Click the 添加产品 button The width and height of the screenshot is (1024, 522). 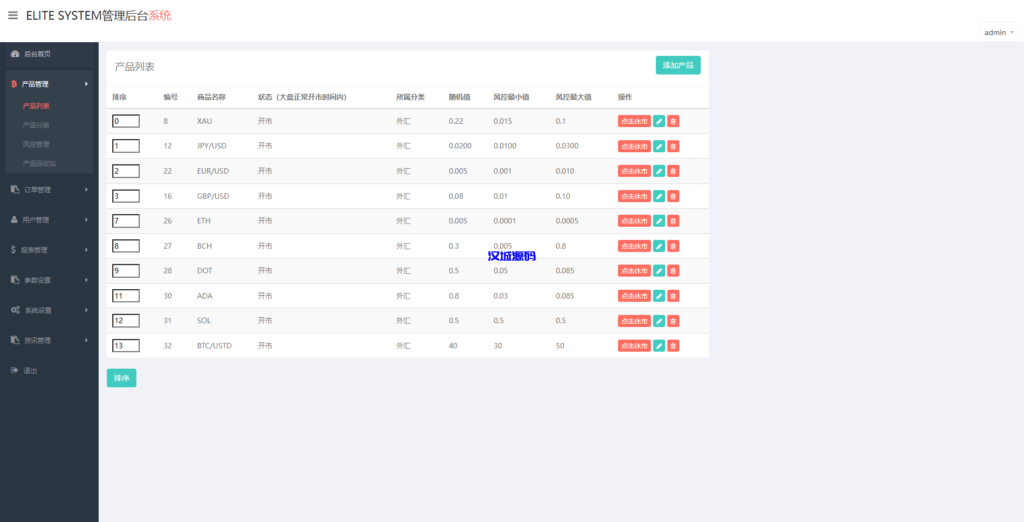[x=678, y=65]
